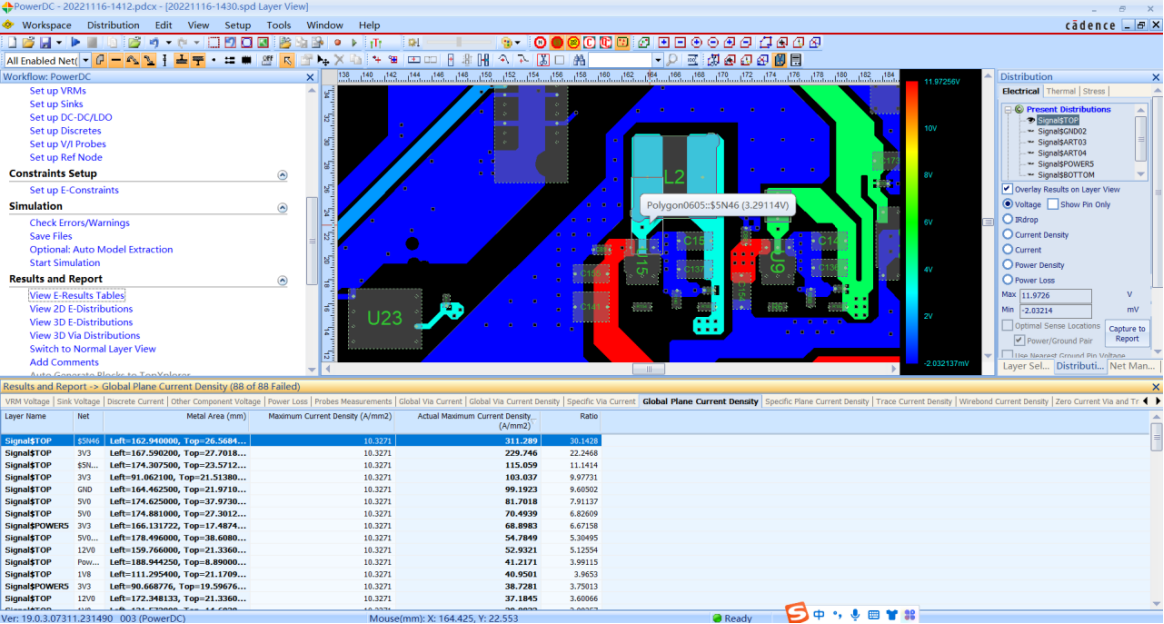The width and height of the screenshot is (1164, 624).
Task: Click the red record dot icon
Action: (337, 42)
